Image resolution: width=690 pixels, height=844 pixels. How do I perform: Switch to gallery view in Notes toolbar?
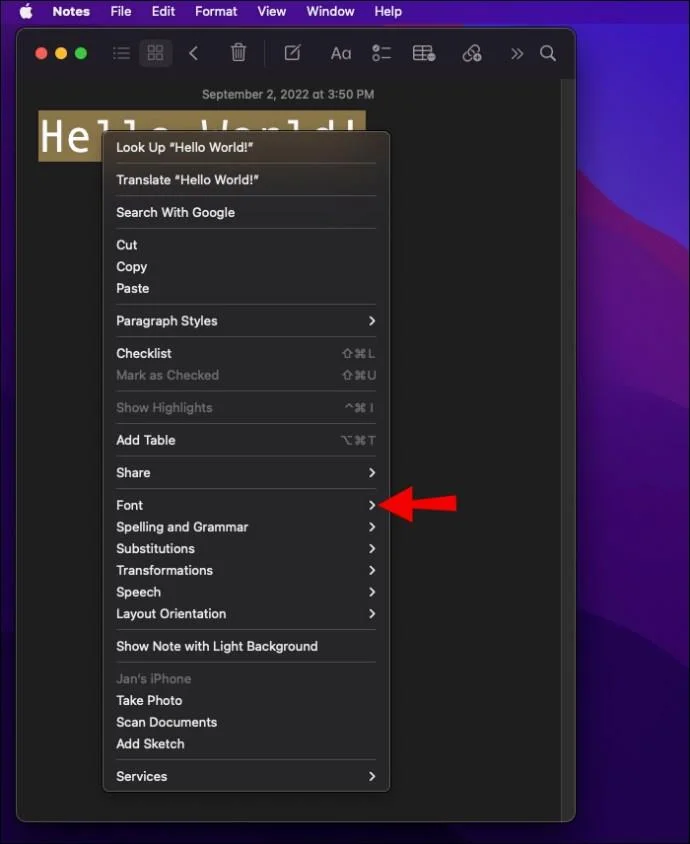156,53
